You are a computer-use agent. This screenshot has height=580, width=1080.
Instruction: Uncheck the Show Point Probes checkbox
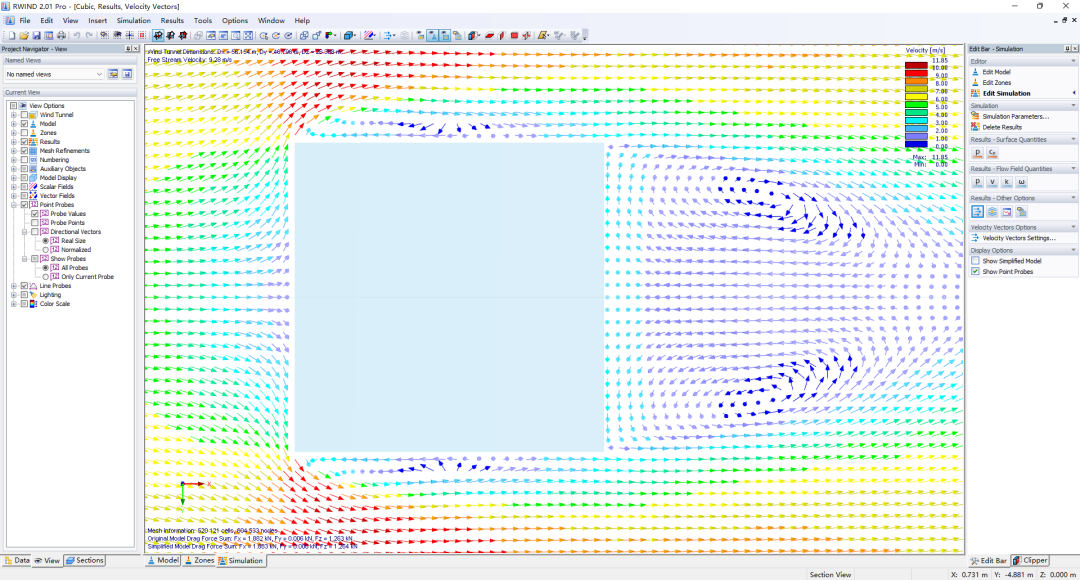[975, 271]
